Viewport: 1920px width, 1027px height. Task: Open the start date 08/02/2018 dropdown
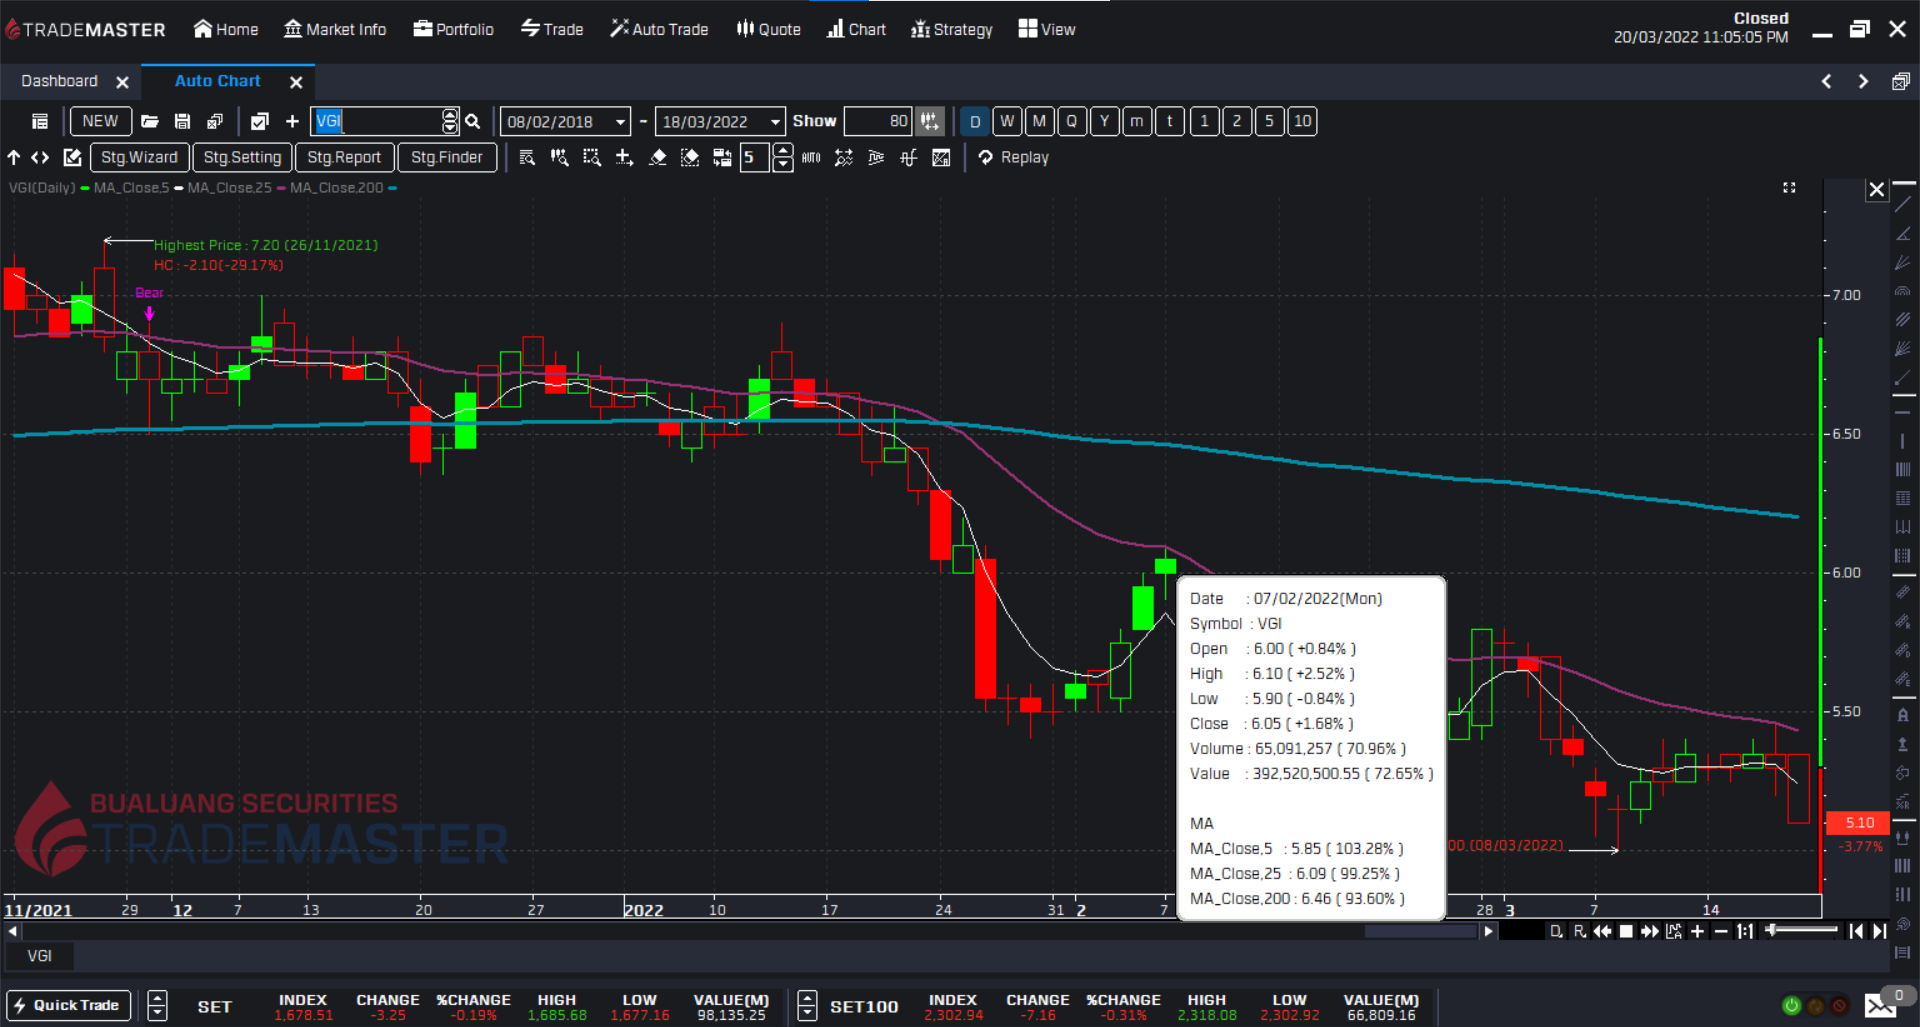click(x=620, y=122)
